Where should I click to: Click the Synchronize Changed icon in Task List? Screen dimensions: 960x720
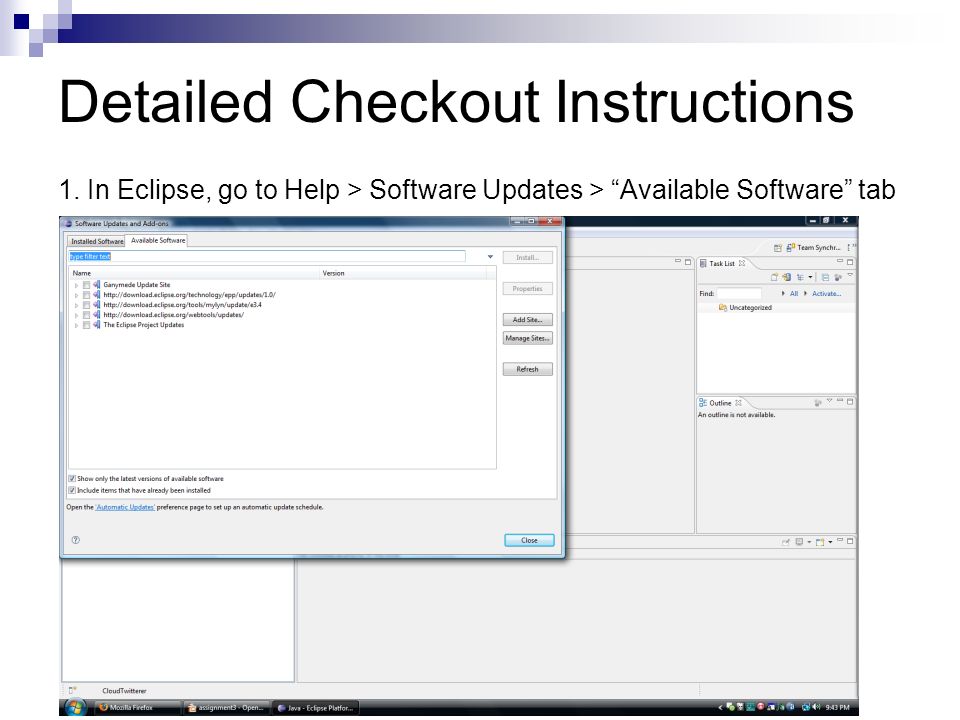point(787,277)
